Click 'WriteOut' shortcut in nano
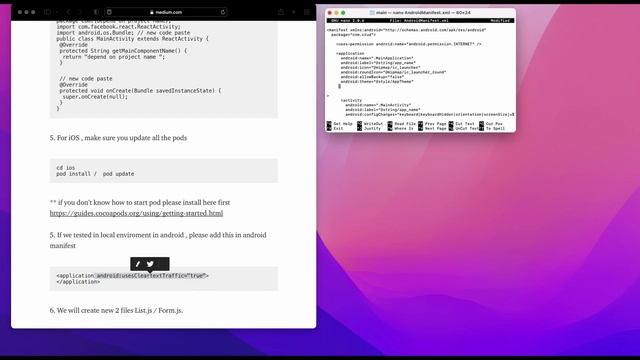640x360 pixels. point(370,124)
